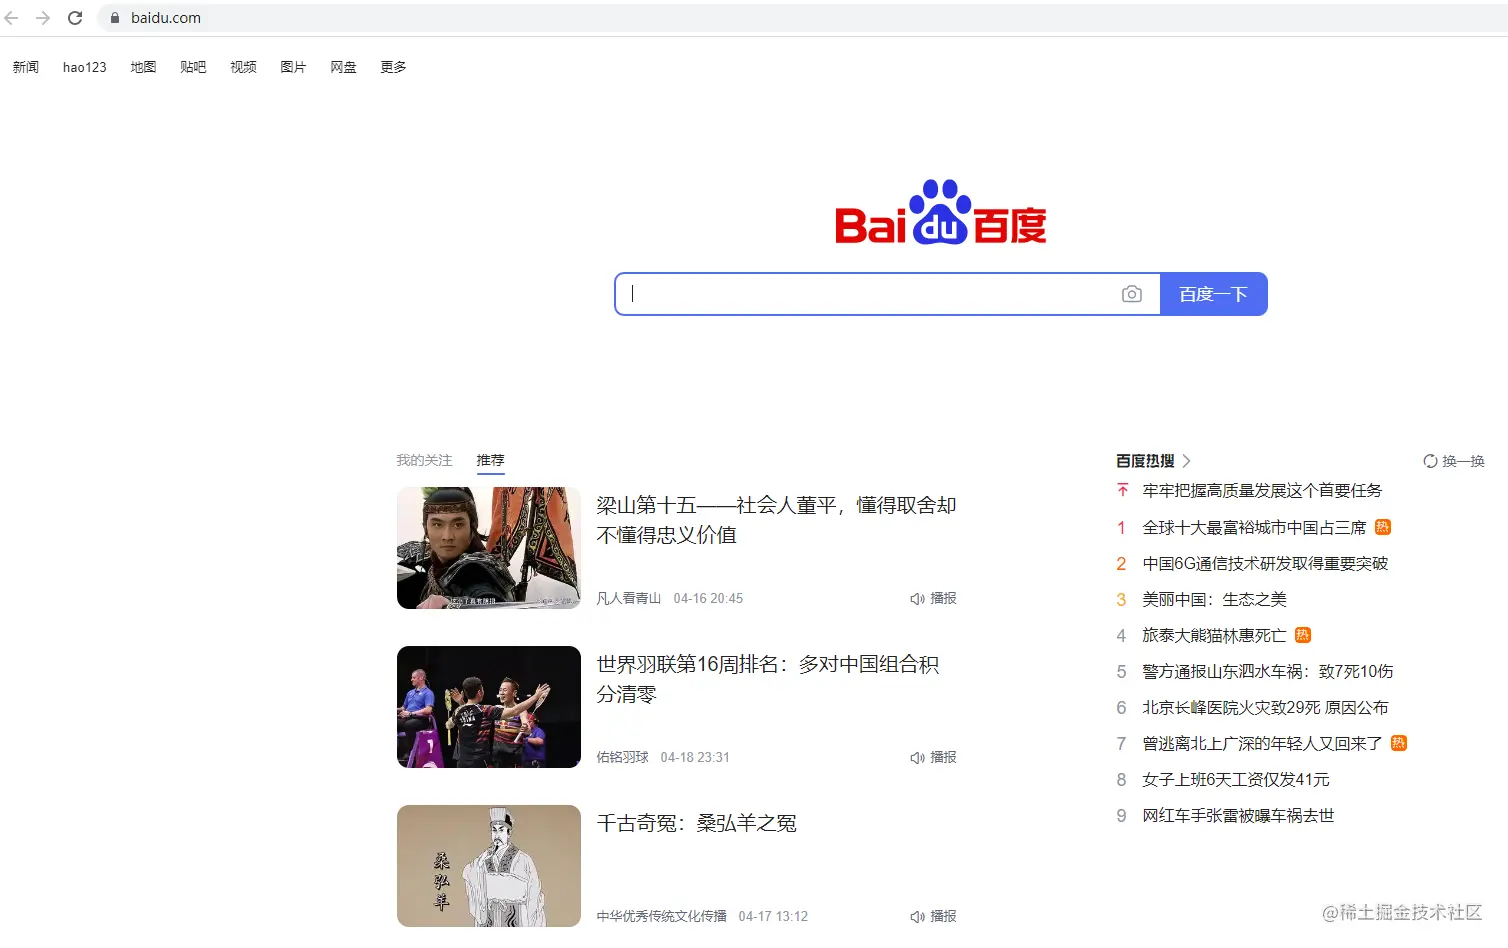Open the 百度热搜 heading link
1508x948 pixels.
[1145, 461]
